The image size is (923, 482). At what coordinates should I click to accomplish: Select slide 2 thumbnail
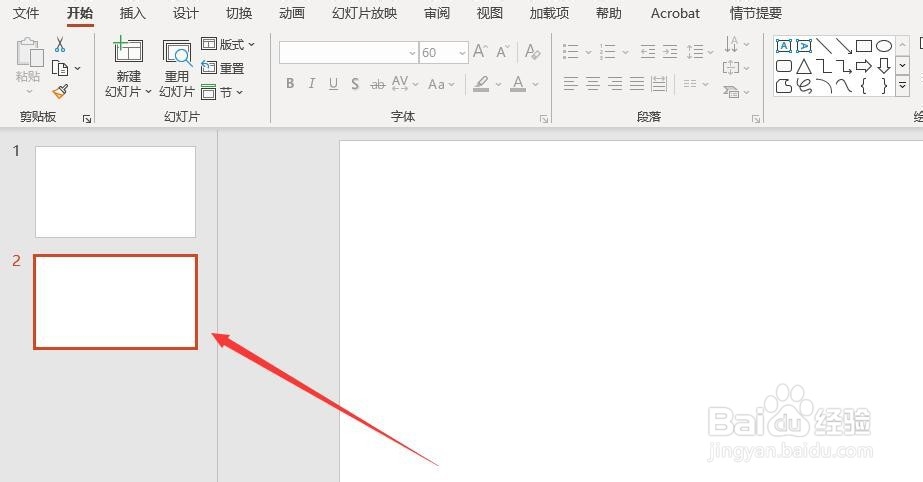coord(115,302)
